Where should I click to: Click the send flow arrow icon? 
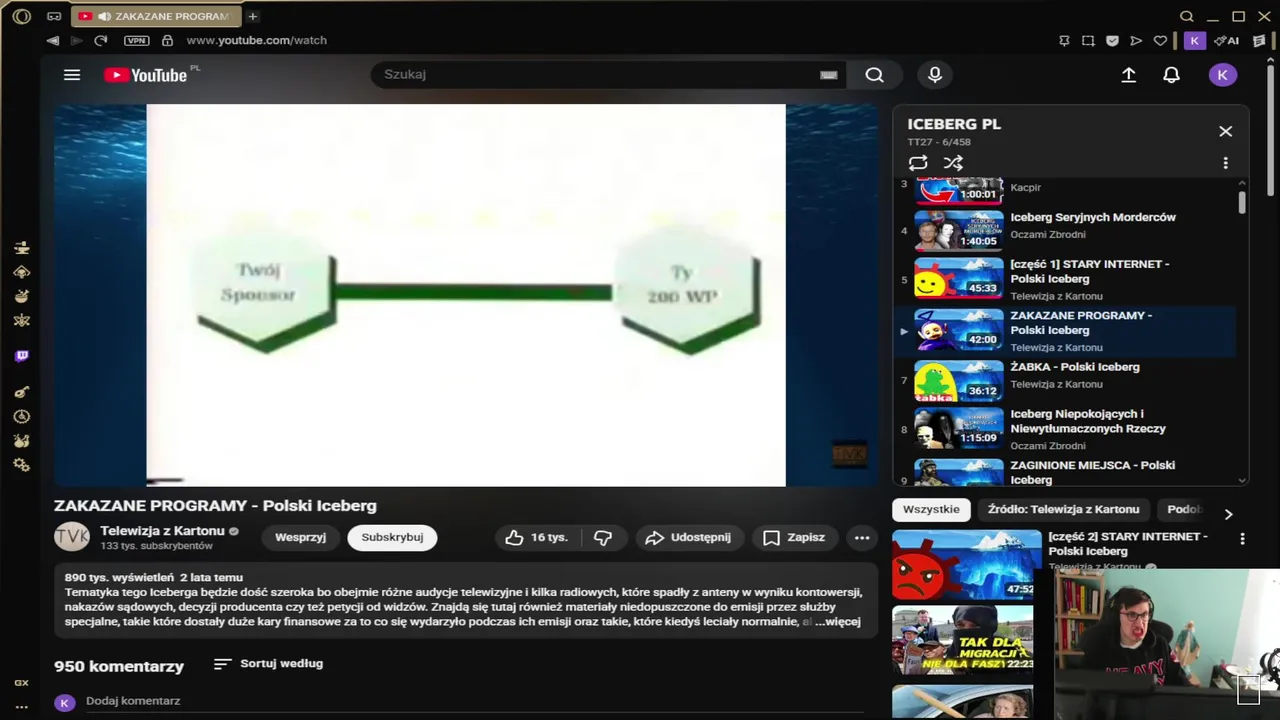[x=1136, y=41]
